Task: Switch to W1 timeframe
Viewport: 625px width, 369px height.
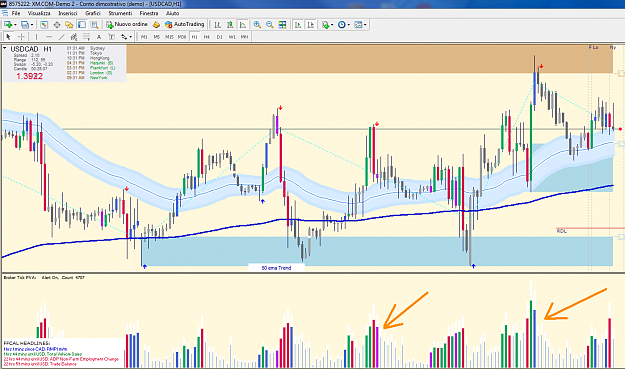Action: (x=232, y=37)
